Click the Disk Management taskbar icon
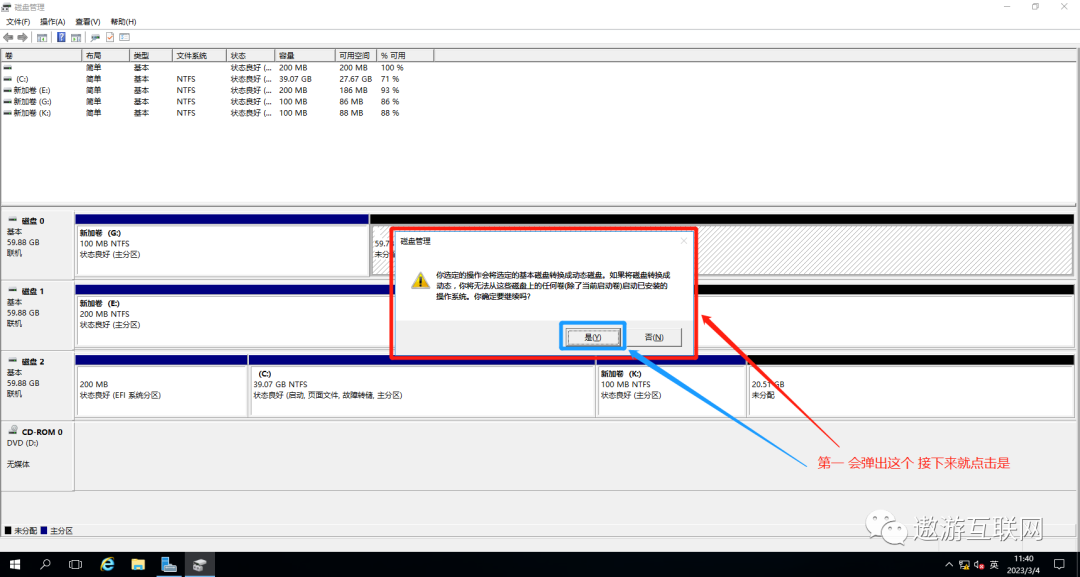 click(199, 565)
